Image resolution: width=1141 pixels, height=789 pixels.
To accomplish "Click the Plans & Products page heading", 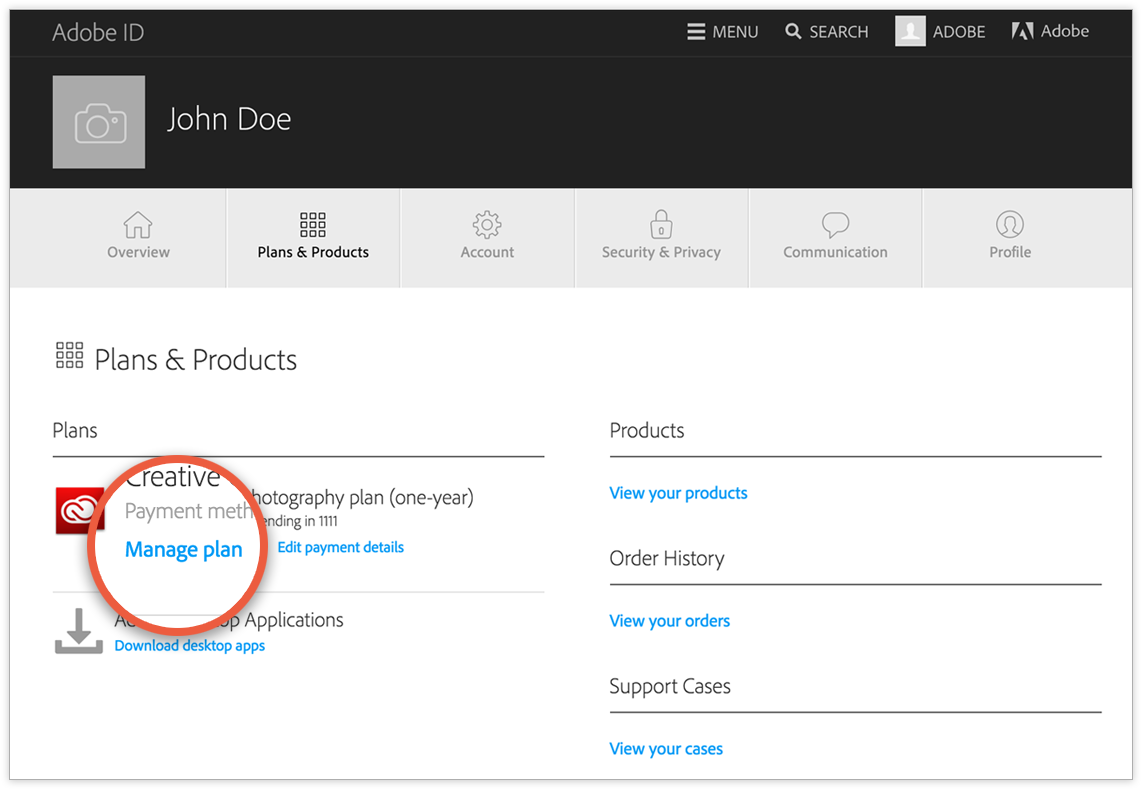I will [196, 360].
